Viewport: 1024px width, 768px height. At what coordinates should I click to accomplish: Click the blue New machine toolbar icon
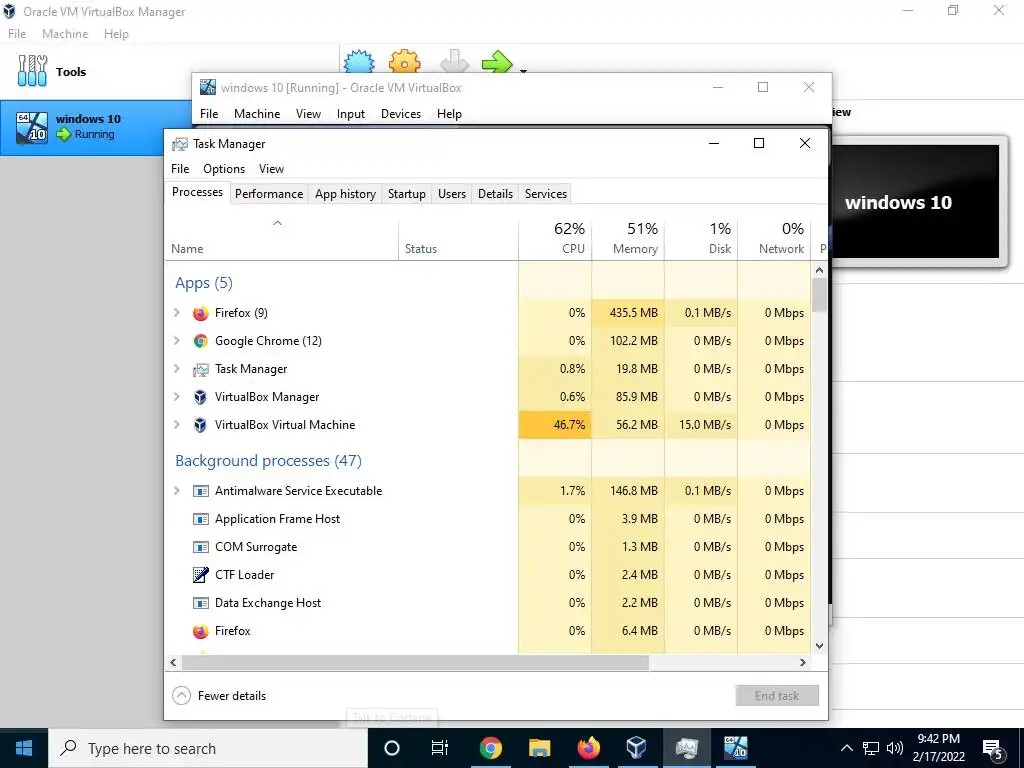pyautogui.click(x=359, y=61)
